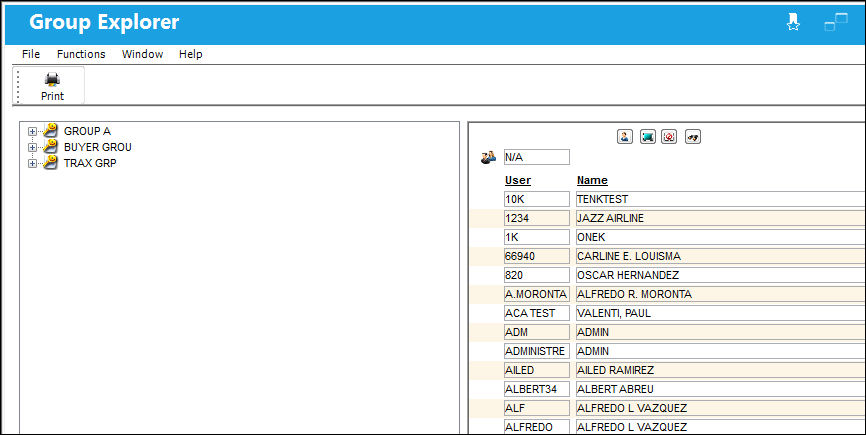866x435 pixels.
Task: Click ADMIN name in ADM row
Action: pos(720,332)
